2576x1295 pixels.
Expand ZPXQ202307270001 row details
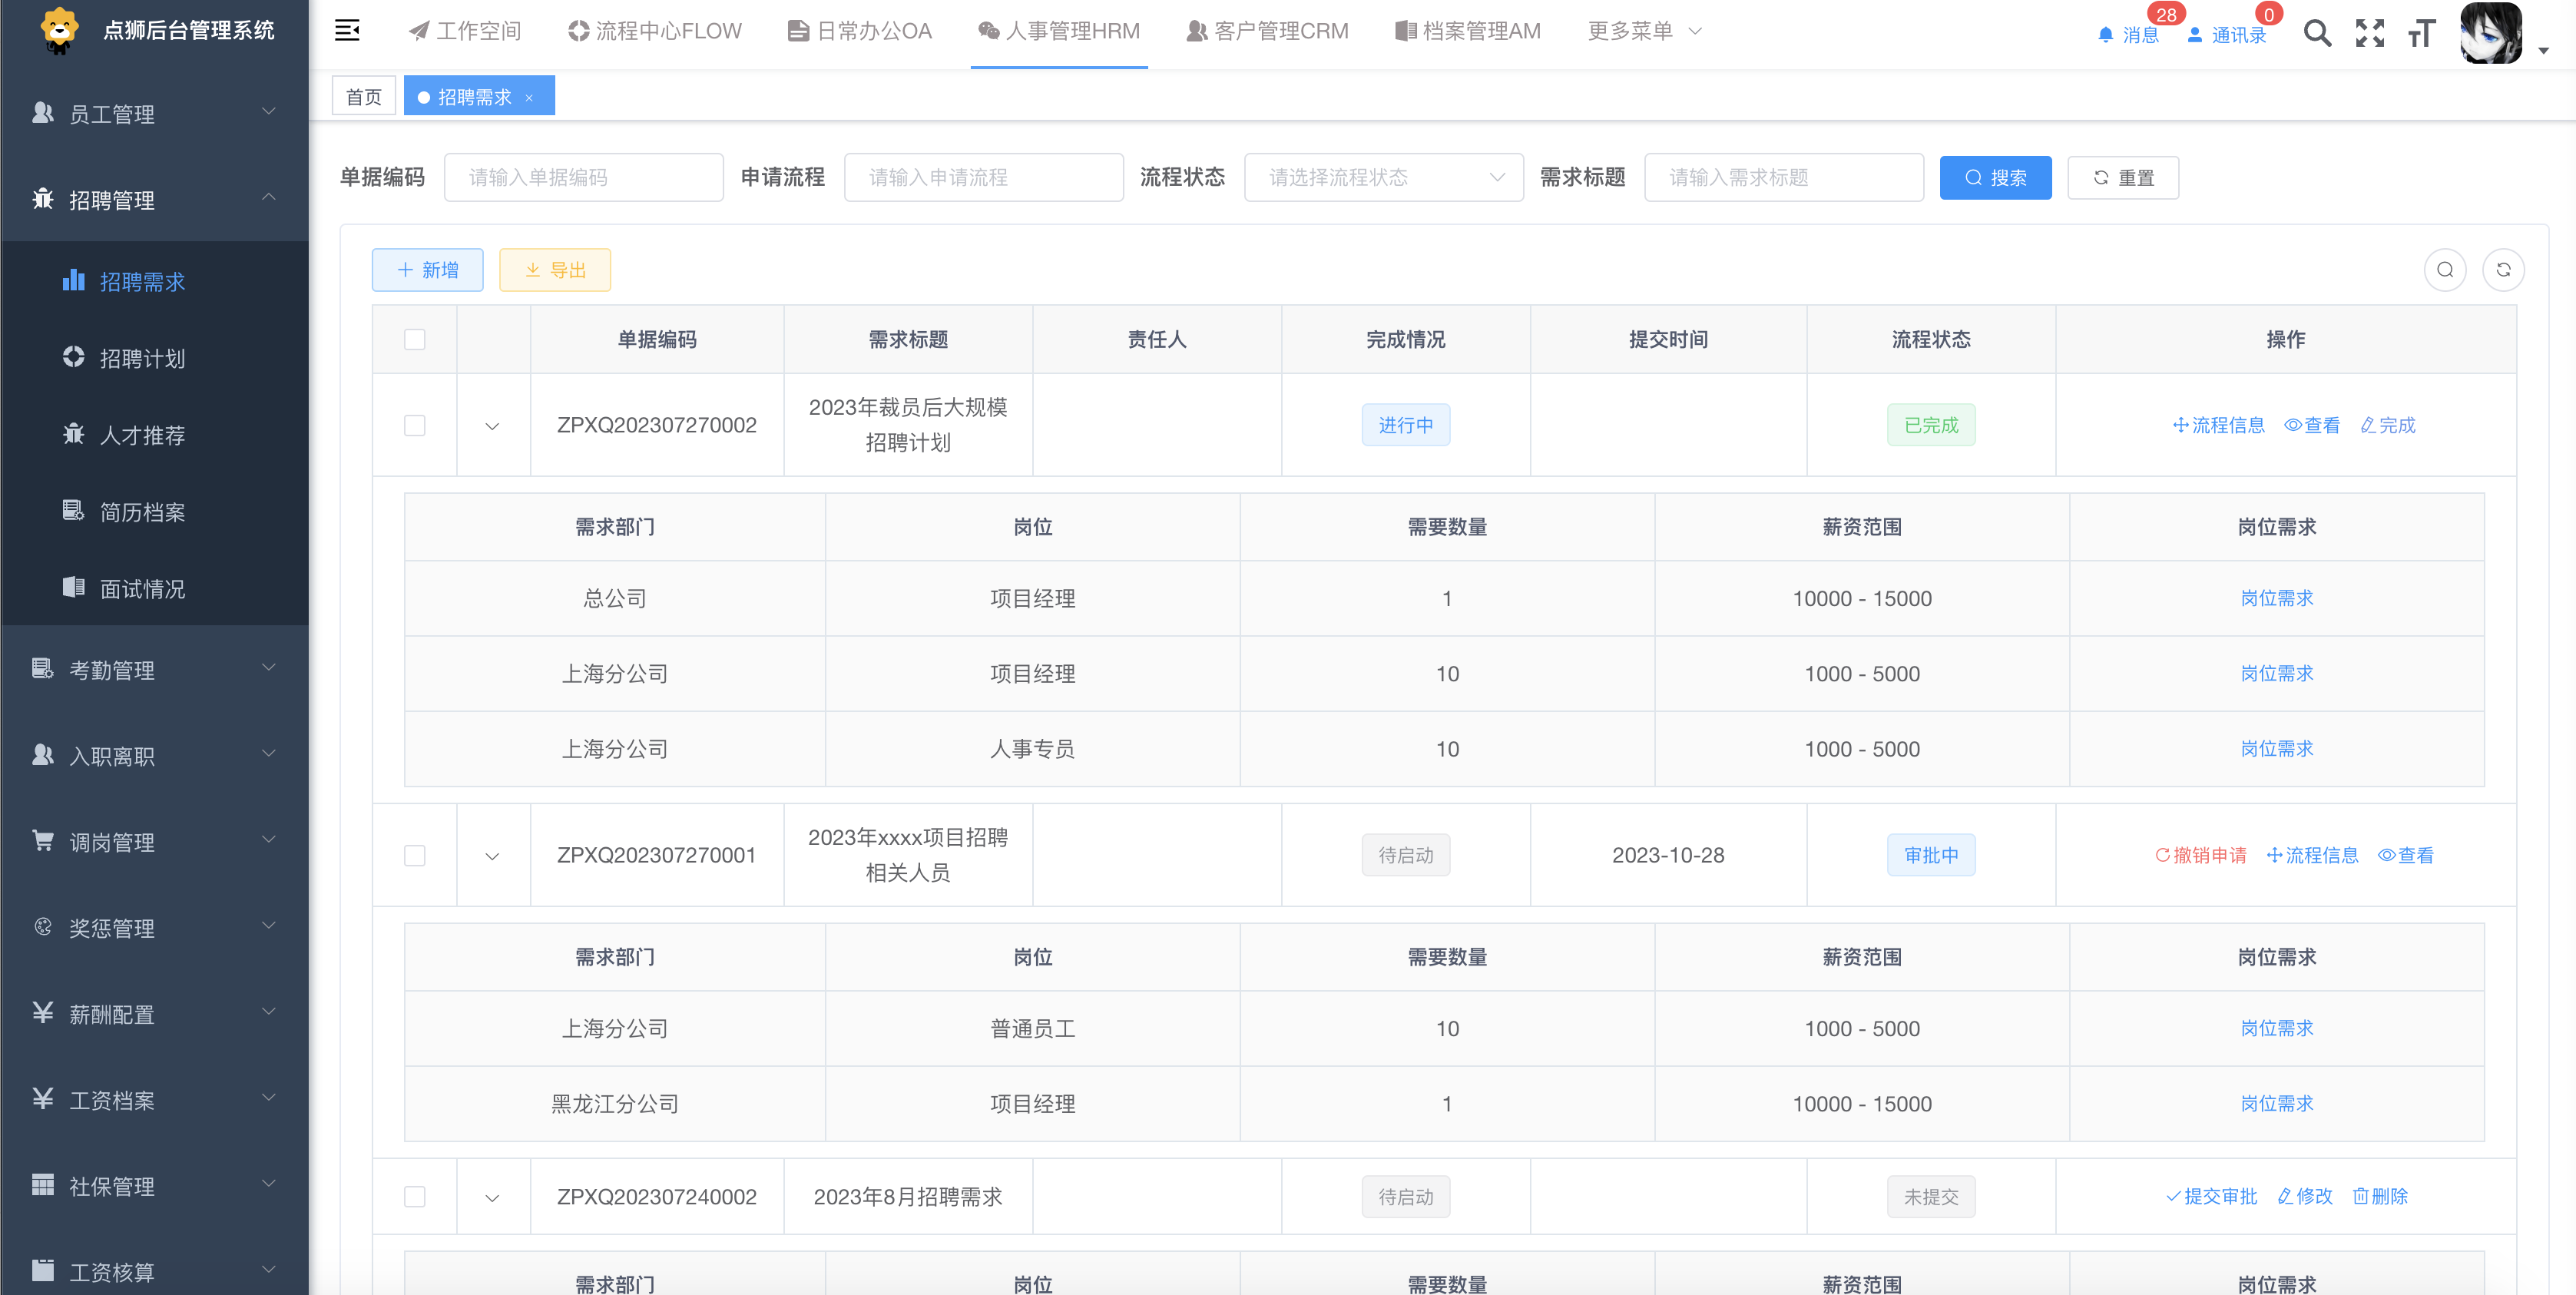(x=492, y=854)
